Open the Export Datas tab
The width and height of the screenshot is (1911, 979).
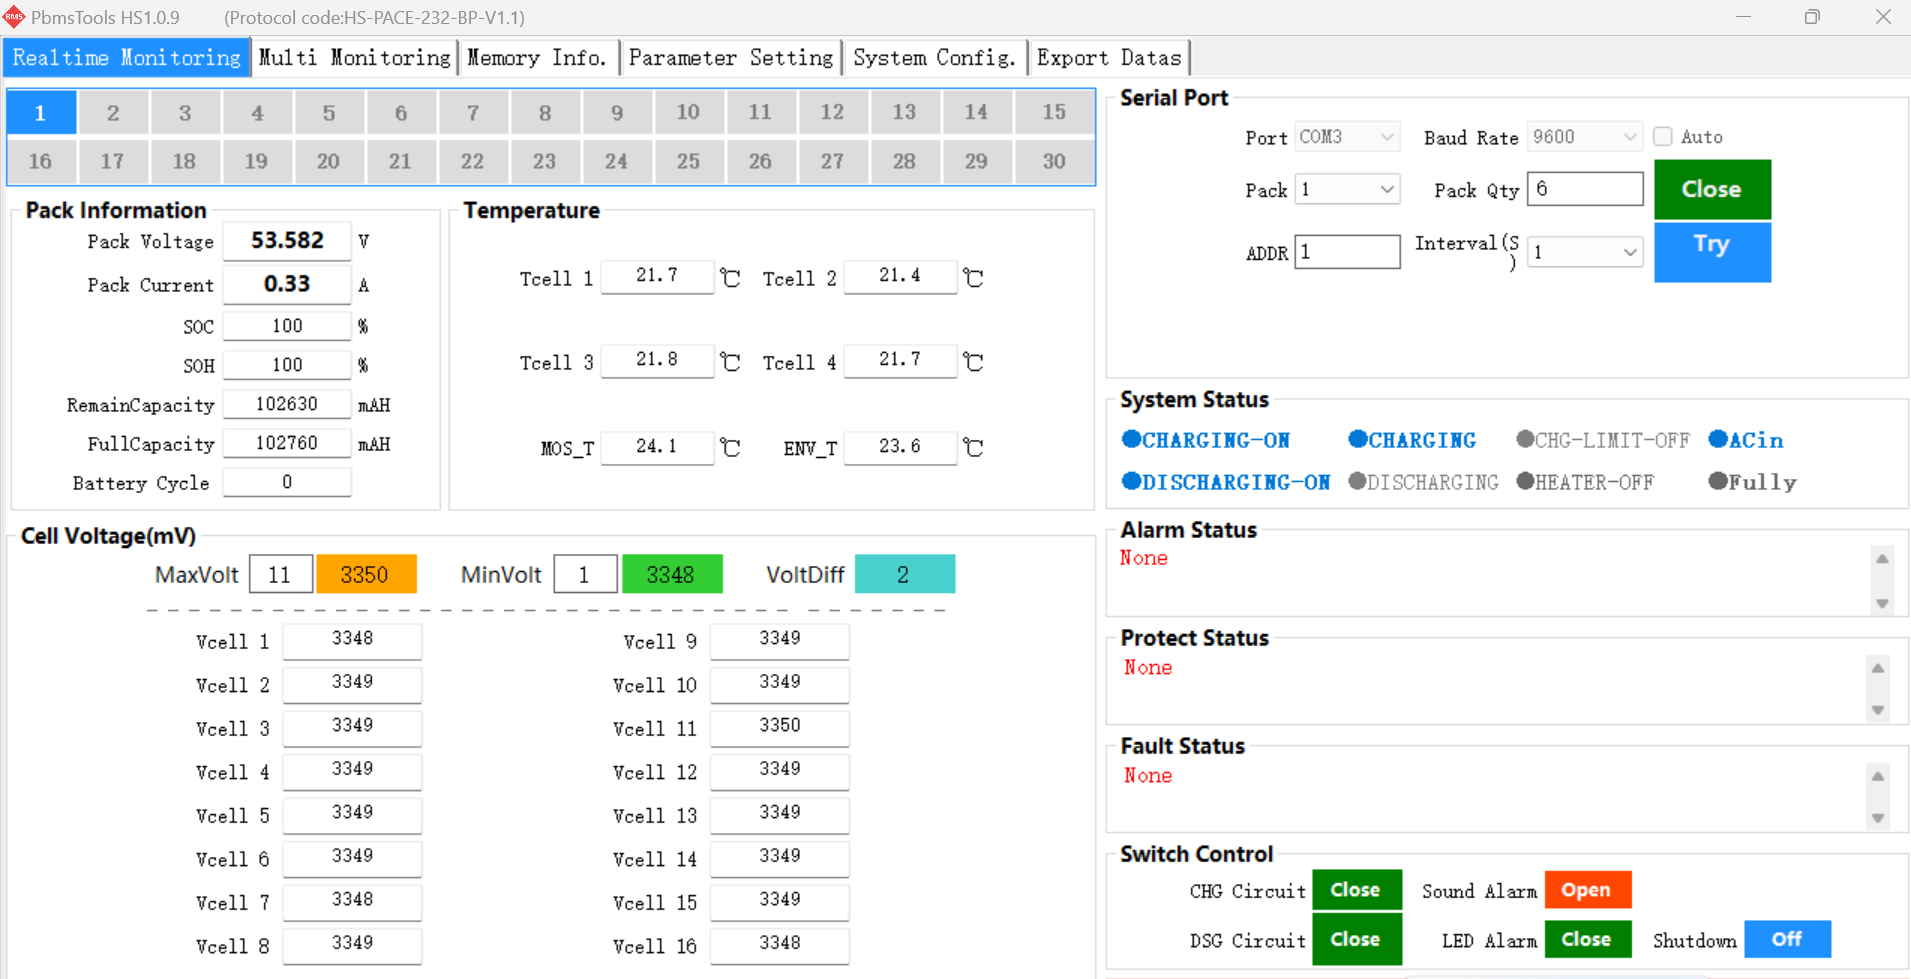pyautogui.click(x=1109, y=58)
